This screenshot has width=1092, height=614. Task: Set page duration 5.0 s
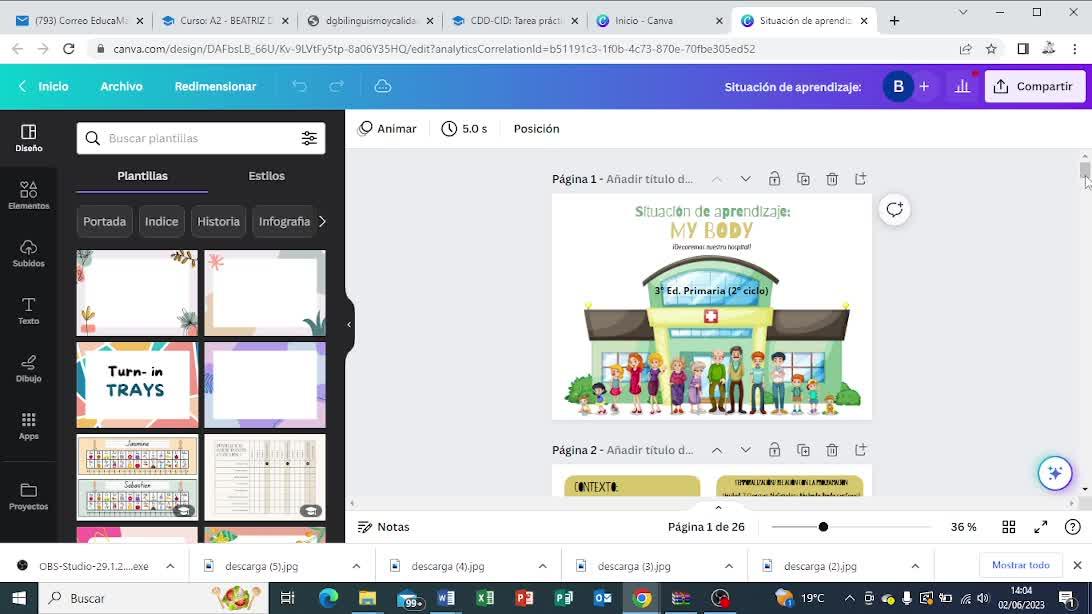point(465,129)
